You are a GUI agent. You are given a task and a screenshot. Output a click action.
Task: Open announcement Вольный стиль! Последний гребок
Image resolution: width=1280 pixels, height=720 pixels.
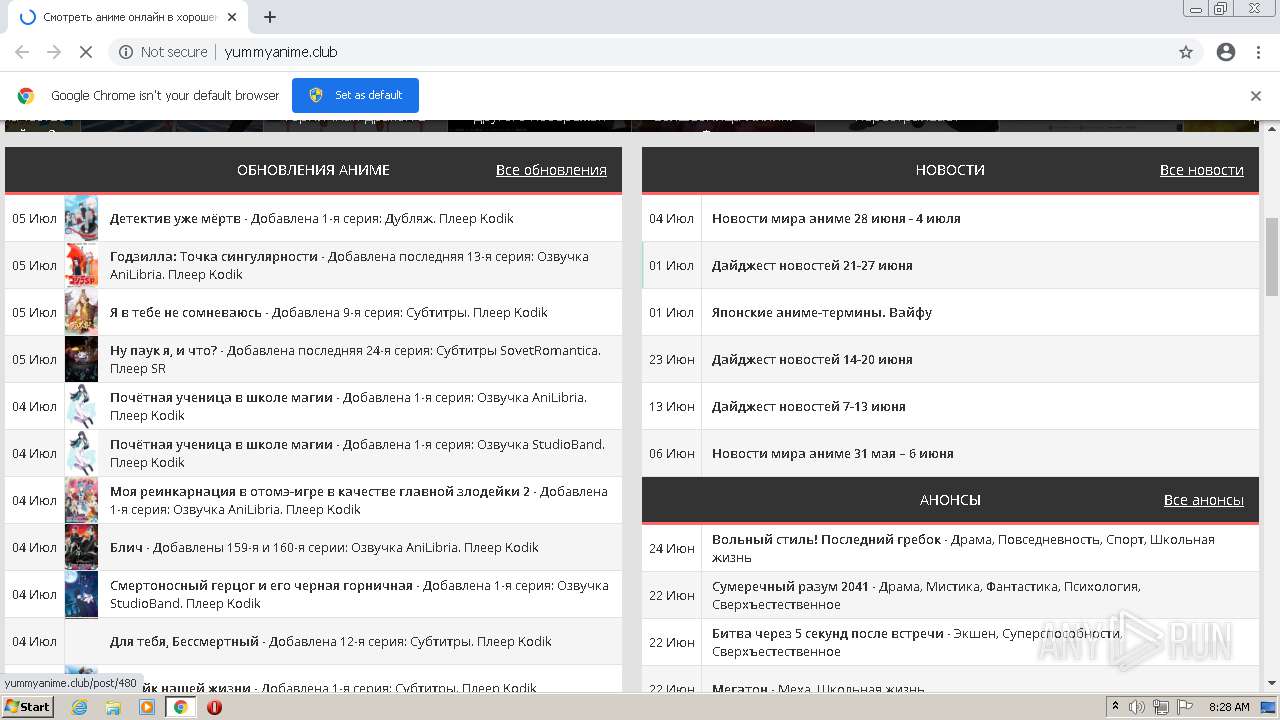click(963, 548)
